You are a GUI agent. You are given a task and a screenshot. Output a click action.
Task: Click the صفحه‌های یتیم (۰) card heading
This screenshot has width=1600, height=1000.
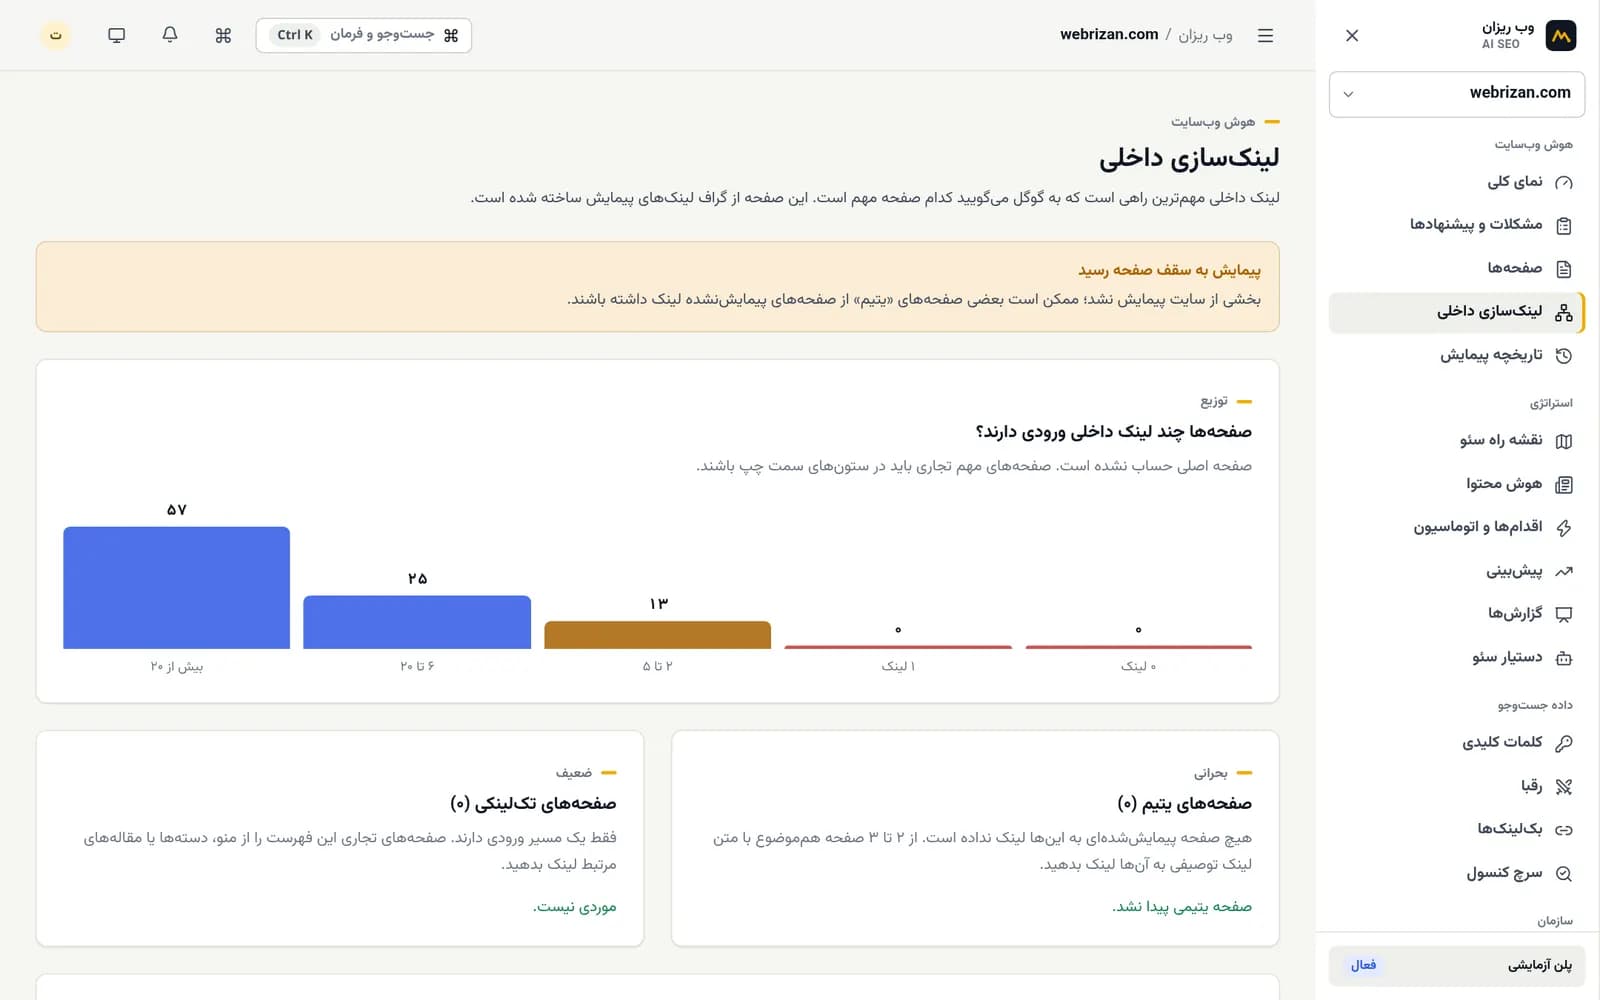pyautogui.click(x=1184, y=804)
